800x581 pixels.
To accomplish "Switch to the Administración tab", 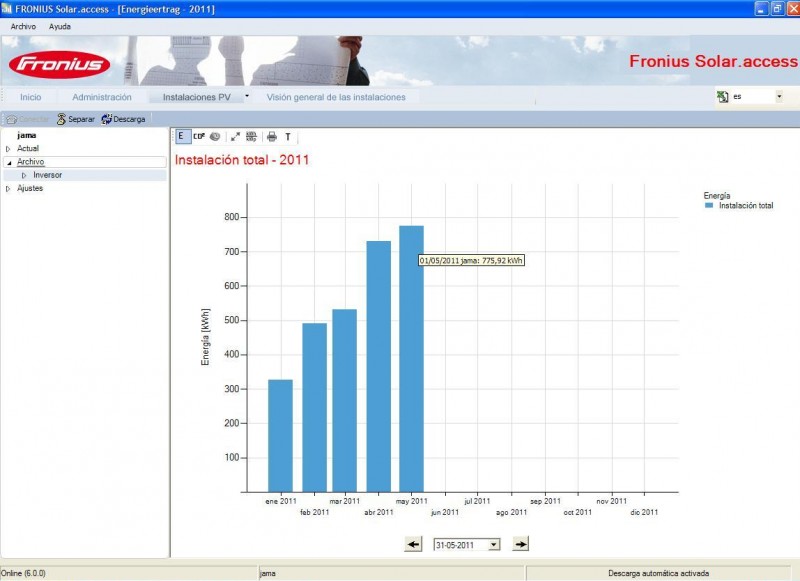I will point(102,97).
